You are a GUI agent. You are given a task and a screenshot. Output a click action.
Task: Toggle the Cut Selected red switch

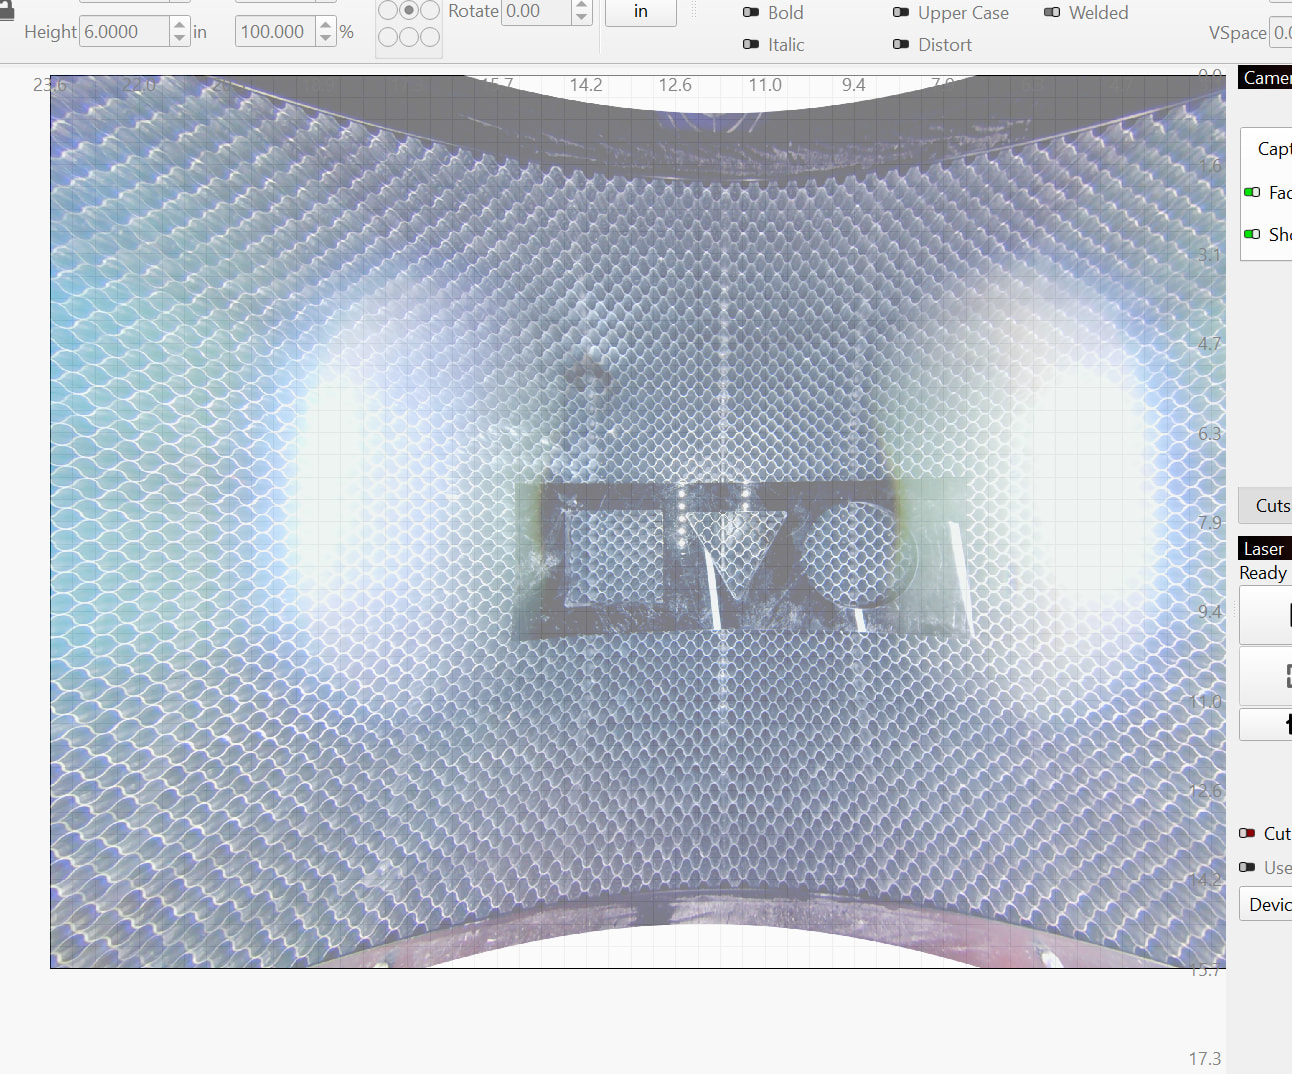[1247, 833]
